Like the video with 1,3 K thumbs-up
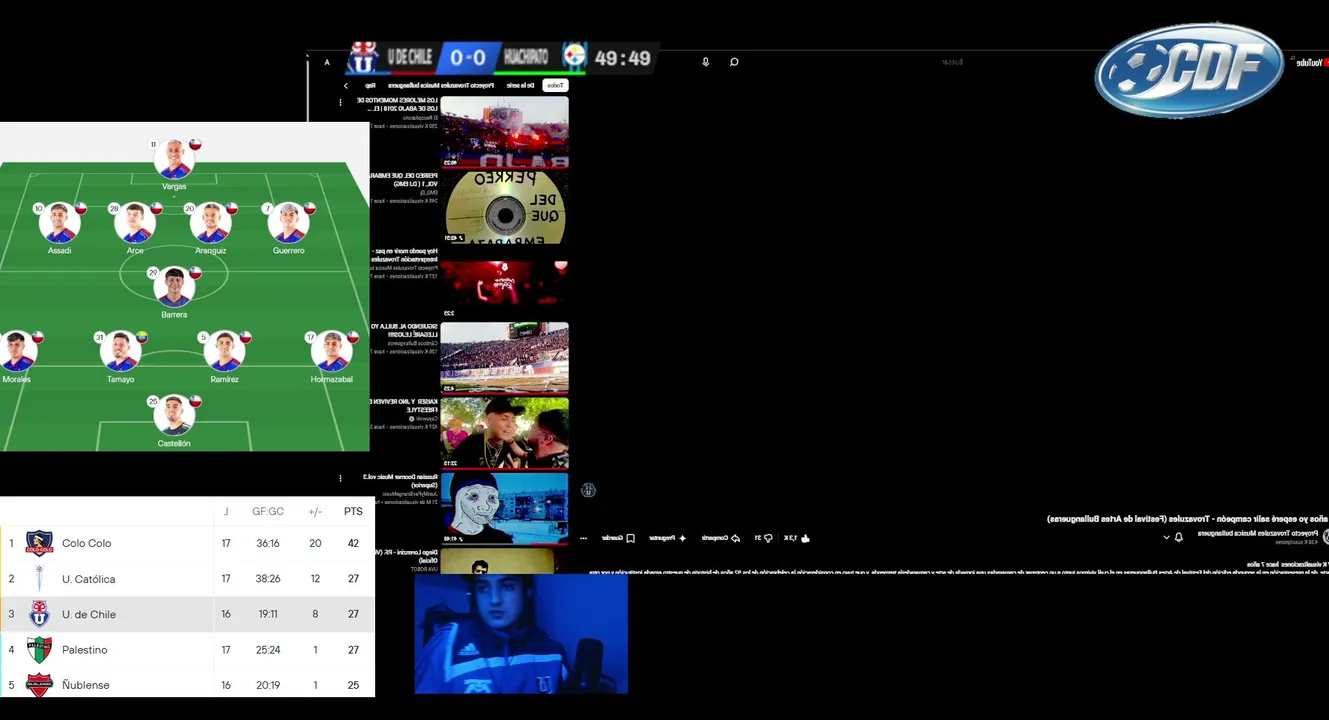 click(796, 538)
